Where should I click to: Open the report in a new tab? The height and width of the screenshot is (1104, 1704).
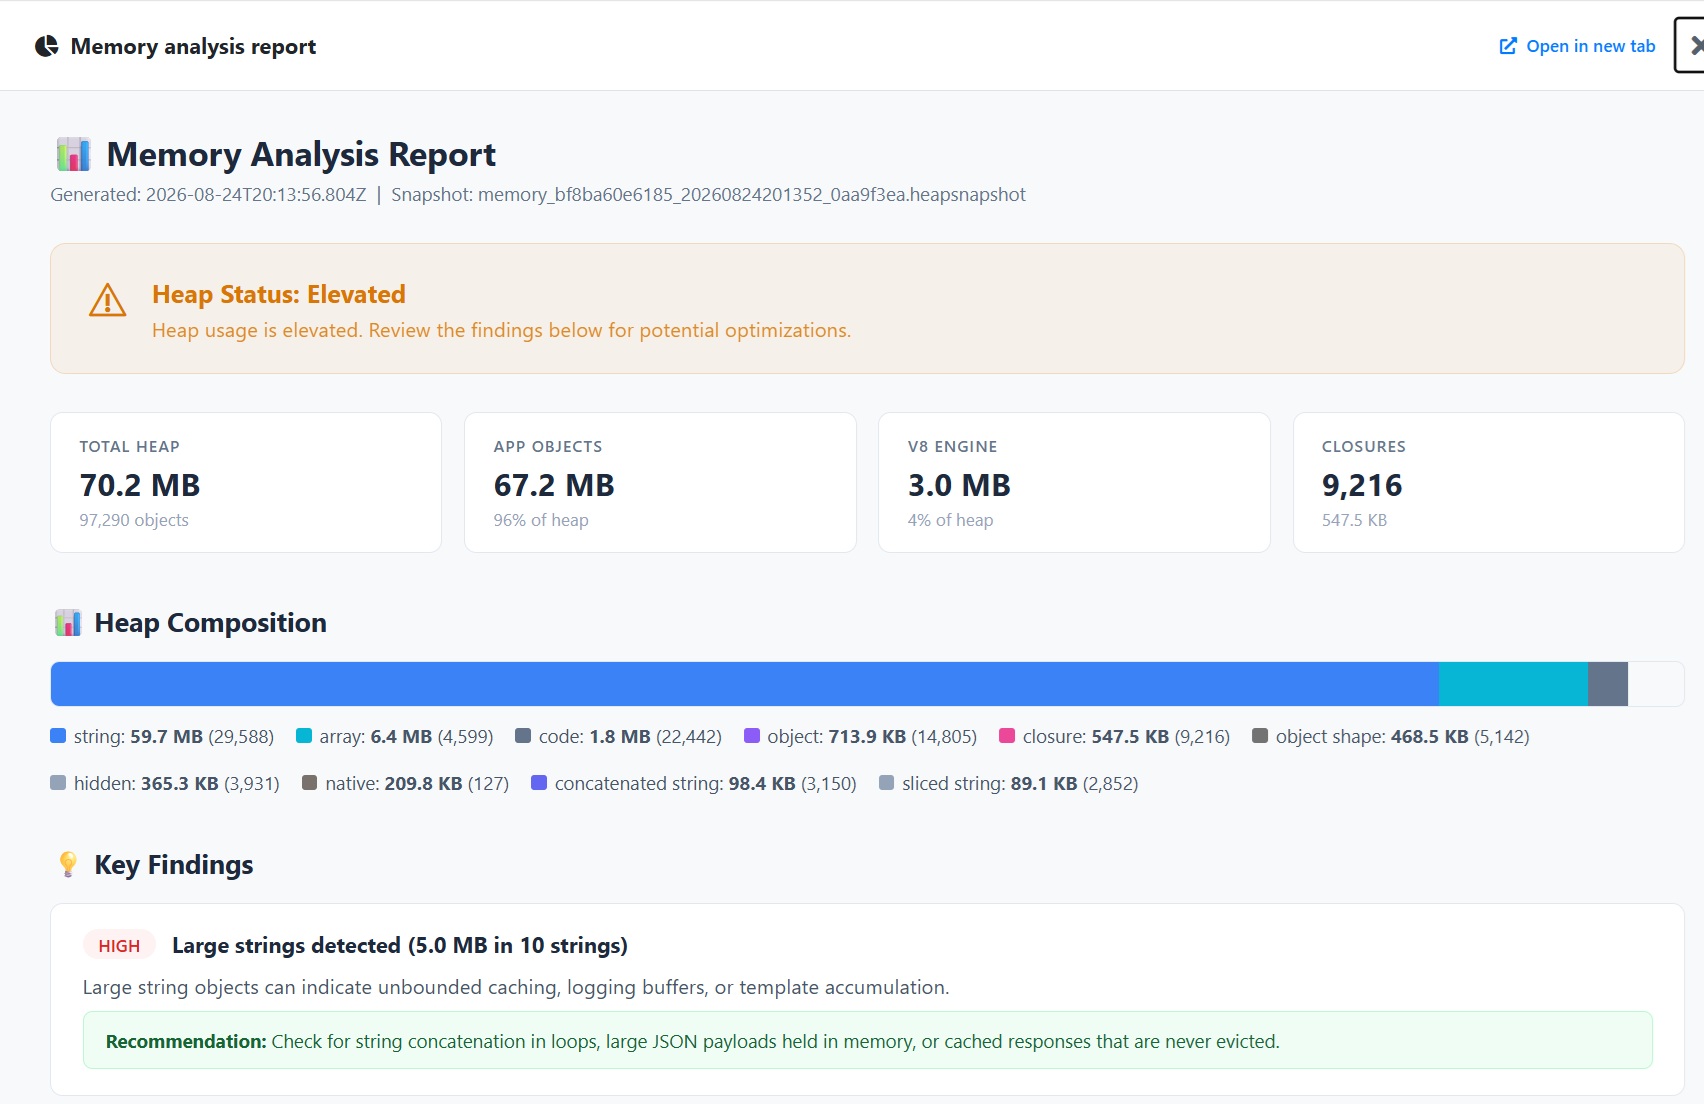click(x=1577, y=46)
